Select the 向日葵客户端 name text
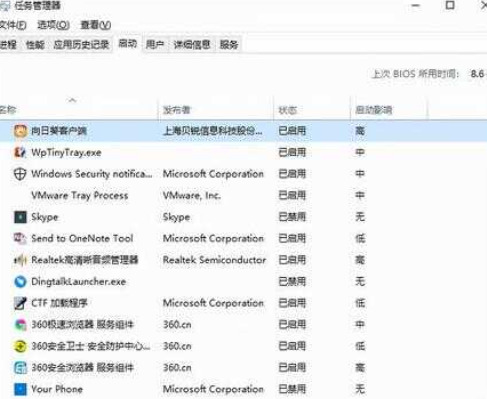The image size is (487, 399). (59, 131)
